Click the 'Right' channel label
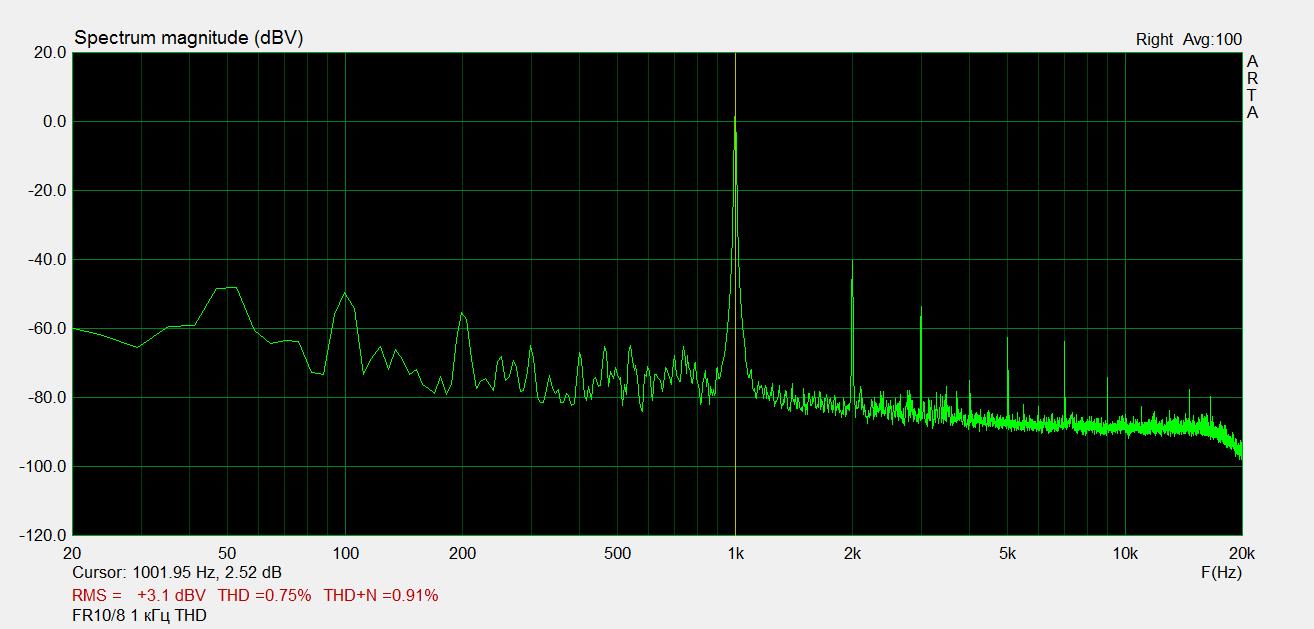This screenshot has height=629, width=1314. 1154,40
